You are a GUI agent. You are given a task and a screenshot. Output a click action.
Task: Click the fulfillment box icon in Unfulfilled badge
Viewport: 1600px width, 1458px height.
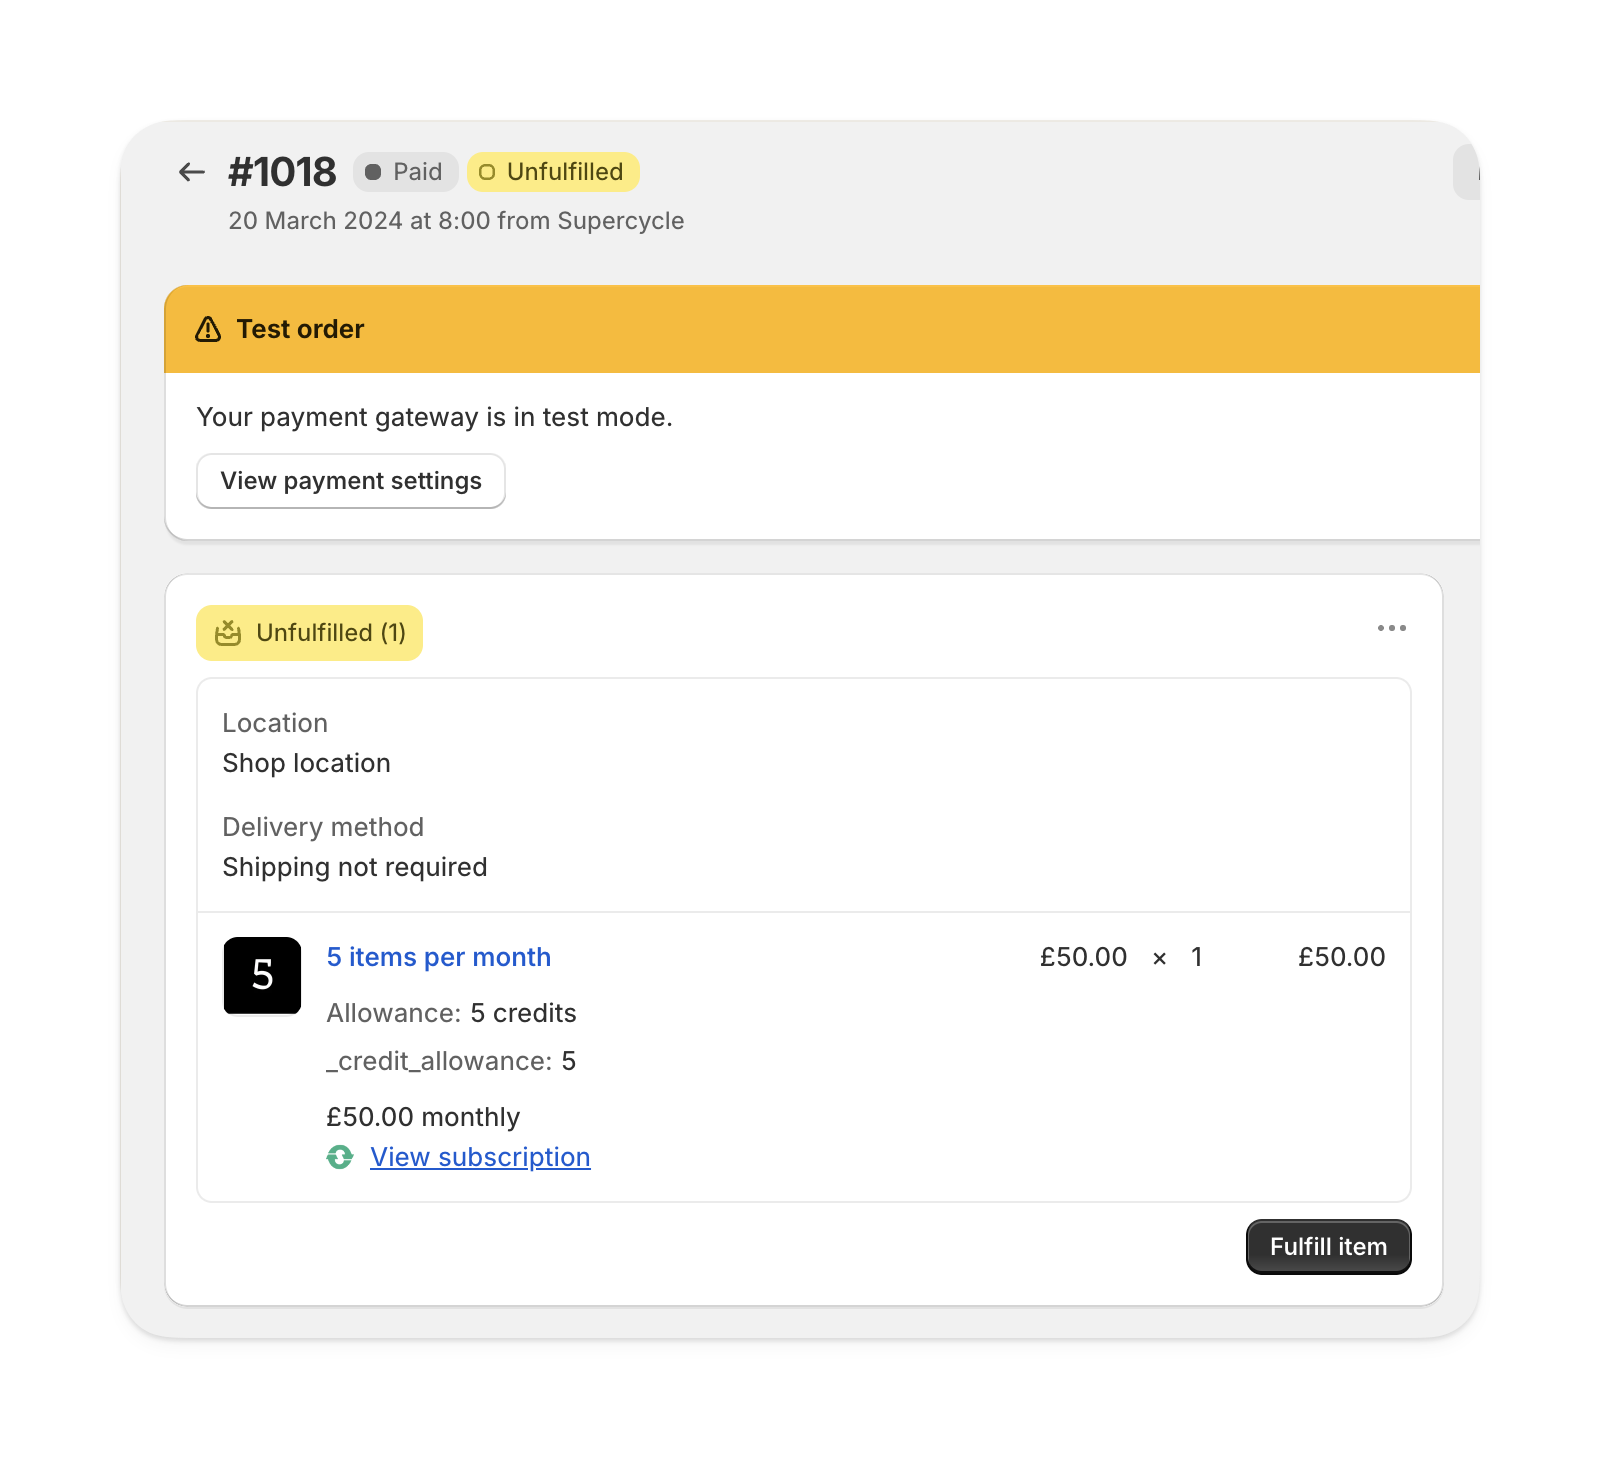tap(228, 632)
